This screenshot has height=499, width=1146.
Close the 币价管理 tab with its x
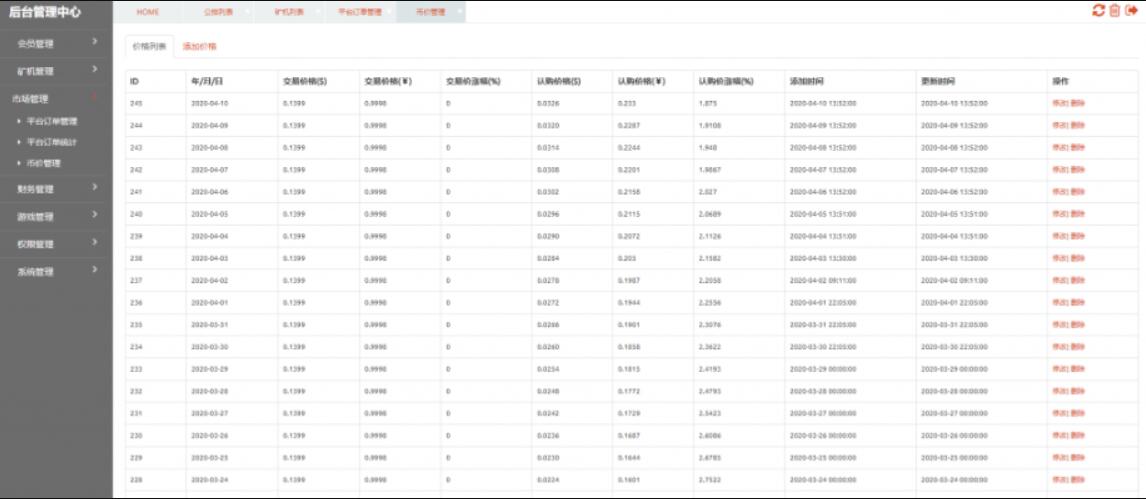(460, 11)
